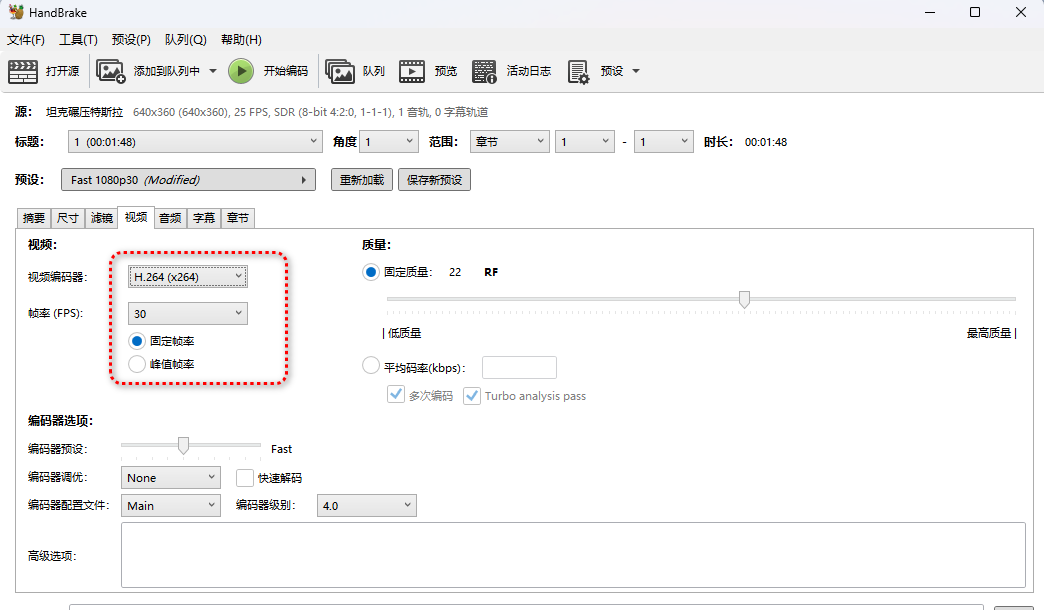Click the Open Source (打开源) label
The image size is (1044, 610).
click(63, 71)
